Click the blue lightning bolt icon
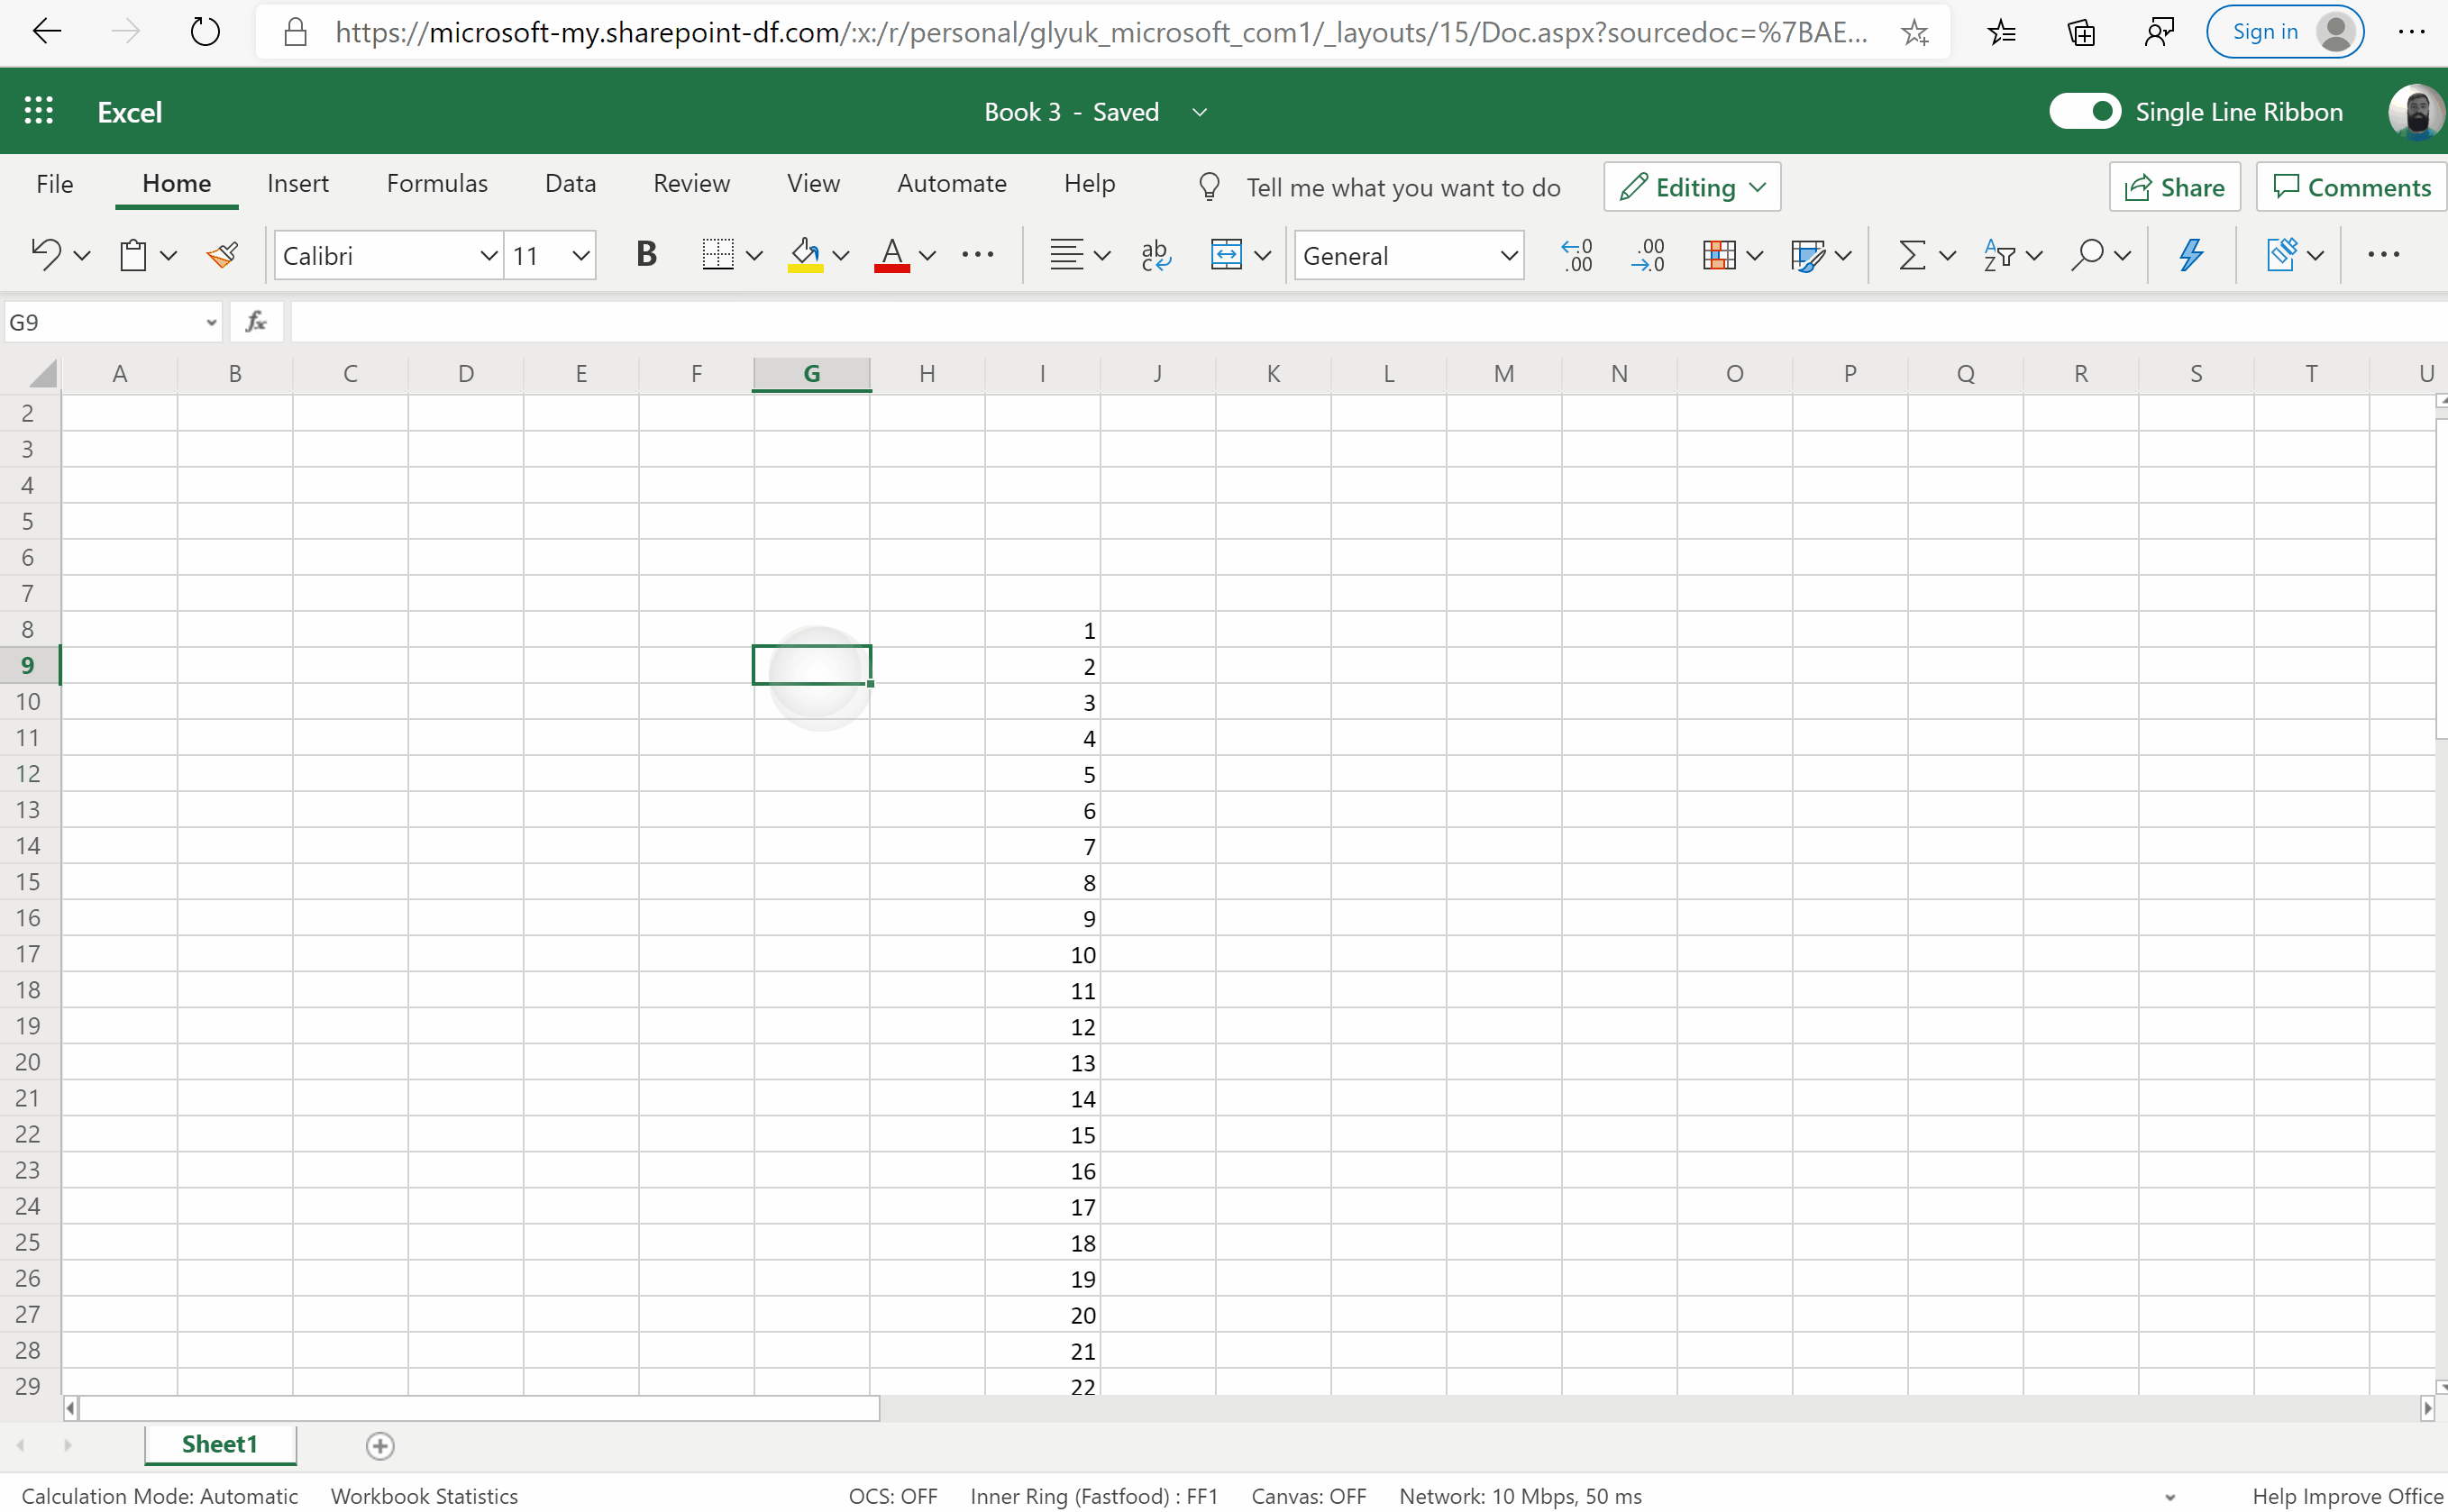 2190,255
